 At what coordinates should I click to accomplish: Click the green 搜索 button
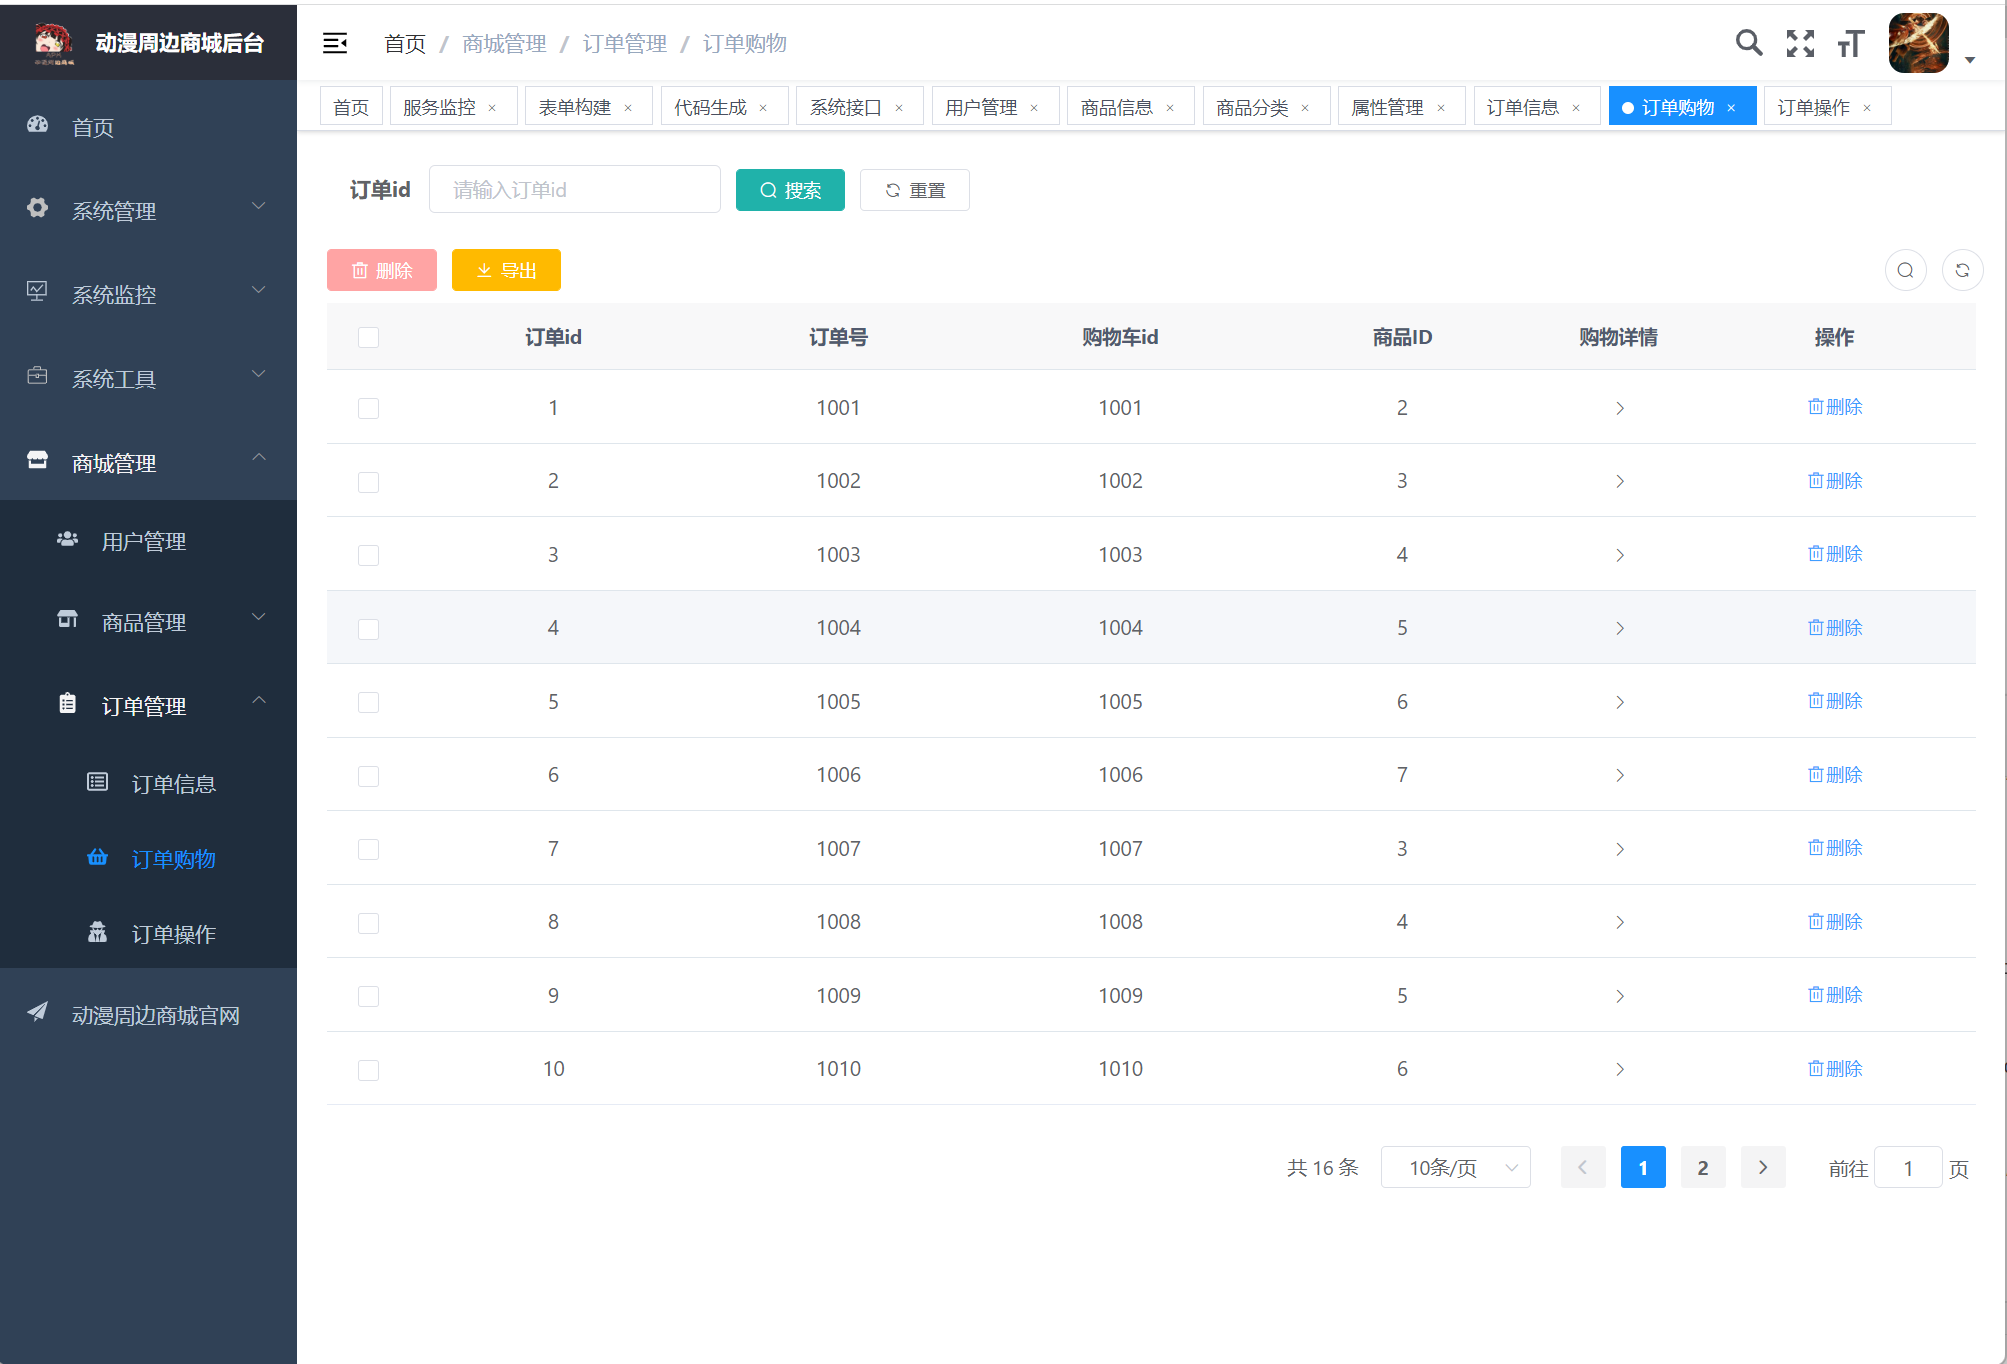point(790,190)
